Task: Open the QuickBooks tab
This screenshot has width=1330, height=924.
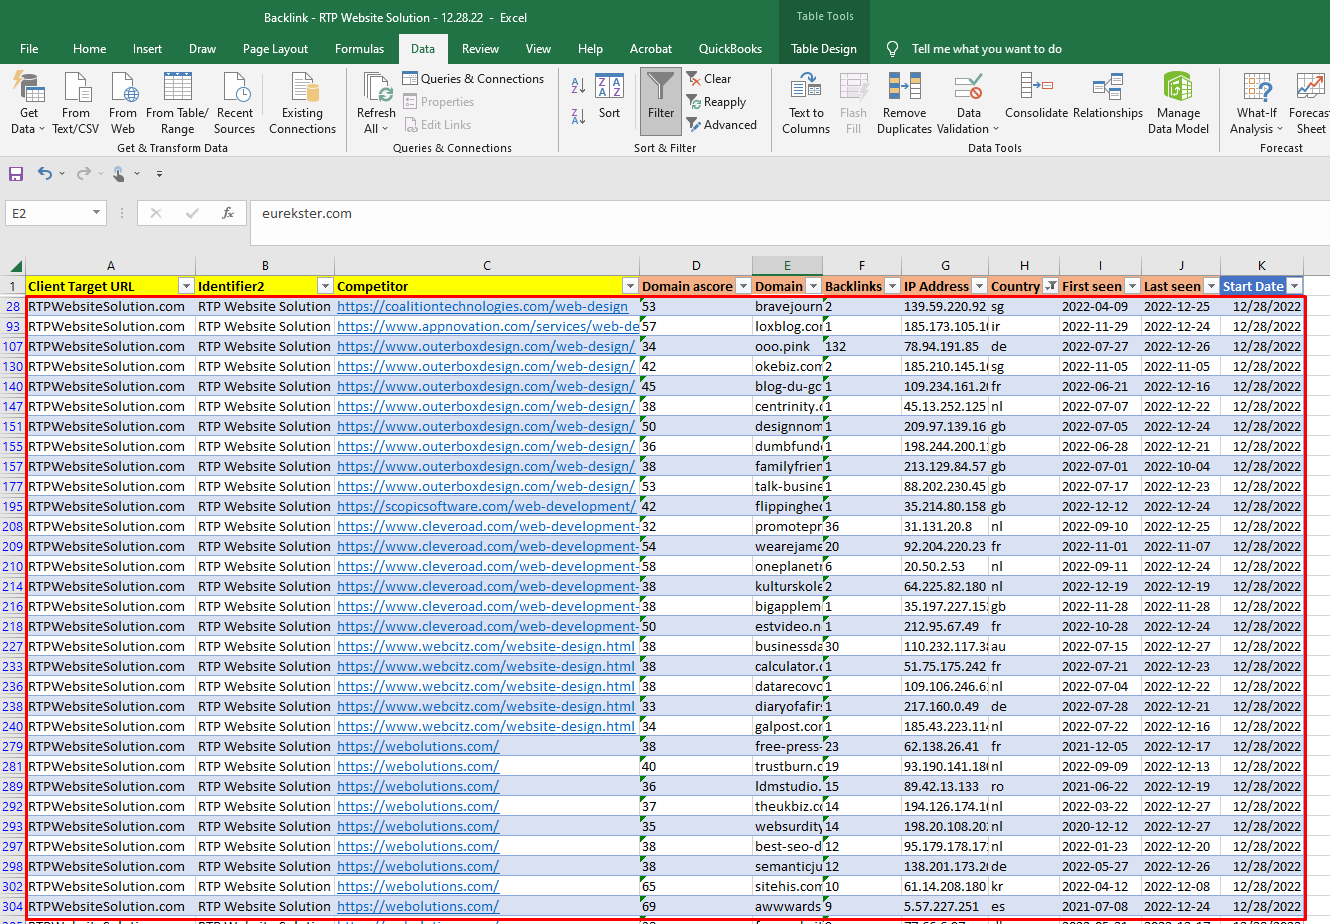Action: pyautogui.click(x=730, y=49)
